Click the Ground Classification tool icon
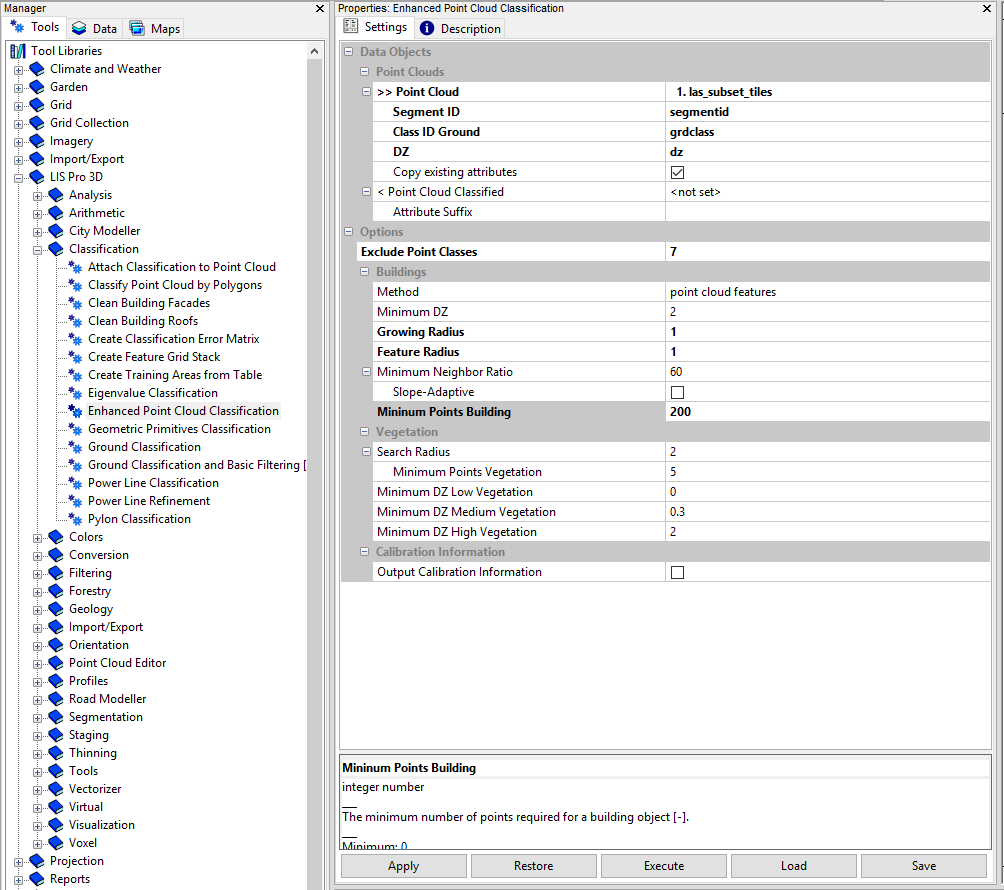The image size is (1004, 890). [76, 447]
